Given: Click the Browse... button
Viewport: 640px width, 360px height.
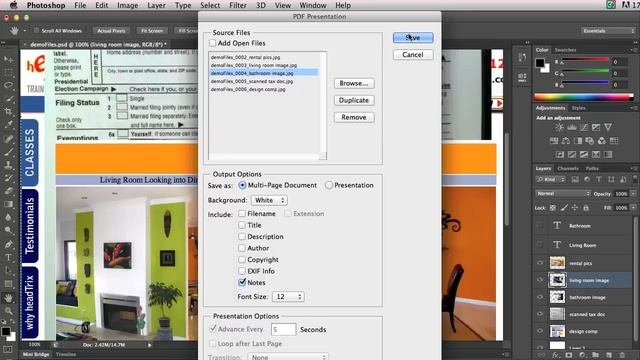Looking at the screenshot, I should point(354,83).
